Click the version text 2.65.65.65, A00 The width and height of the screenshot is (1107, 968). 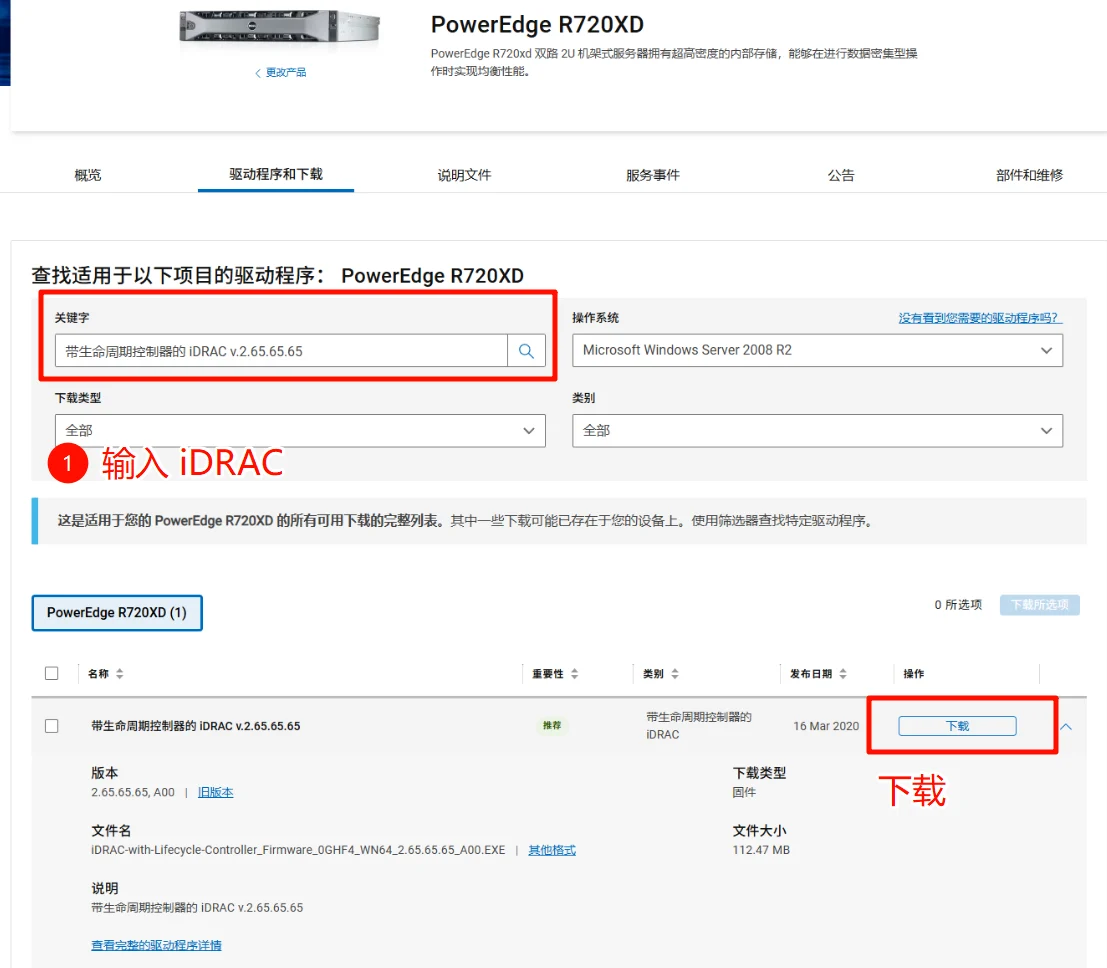[x=133, y=792]
